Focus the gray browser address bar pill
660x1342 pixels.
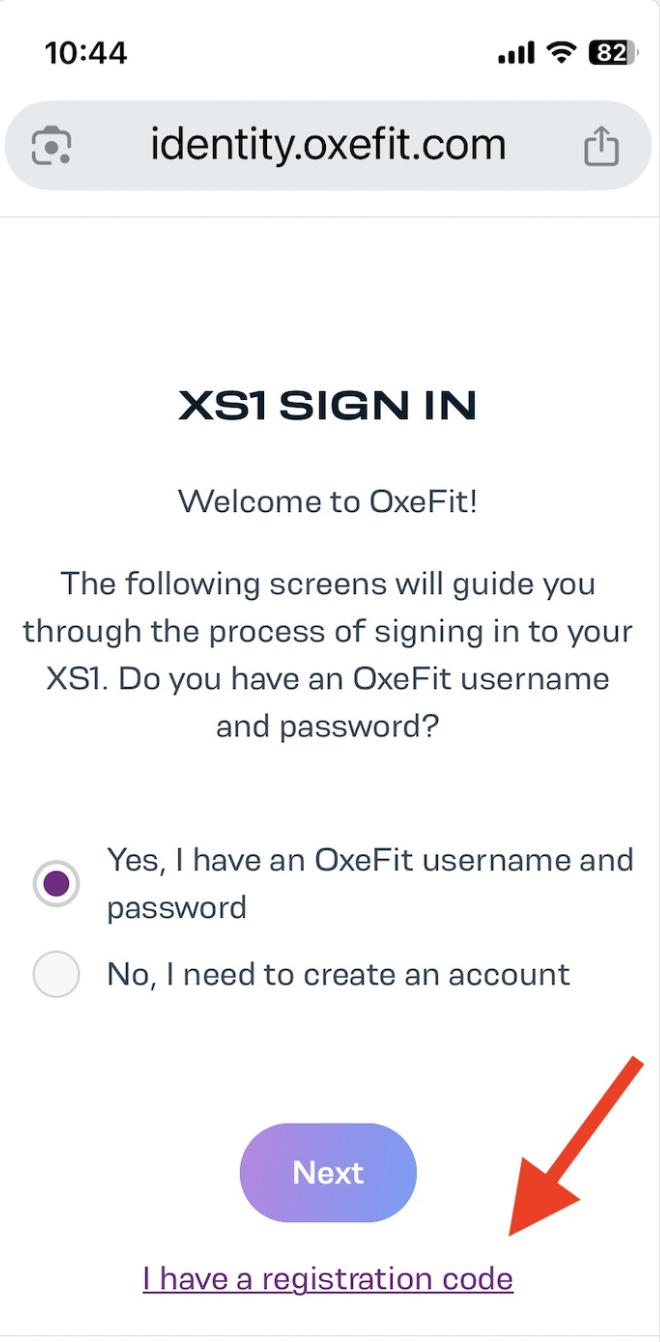tap(328, 146)
